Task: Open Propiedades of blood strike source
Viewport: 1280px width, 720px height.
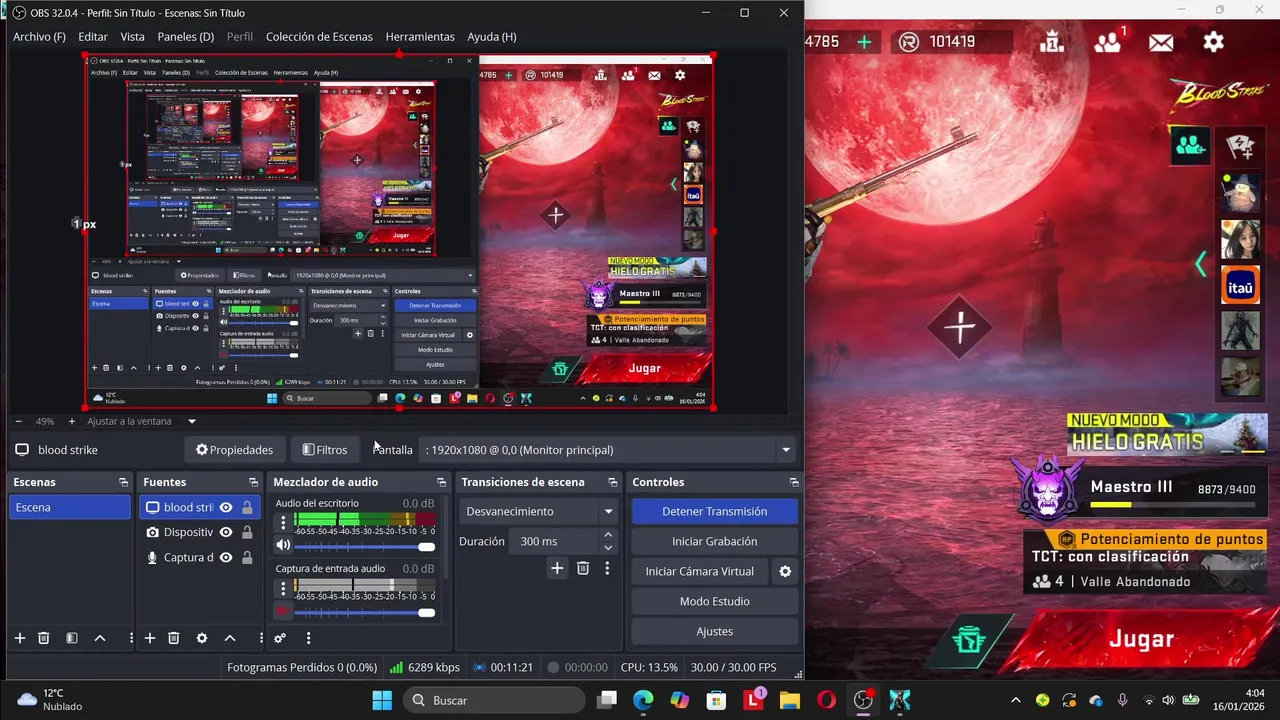Action: tap(234, 450)
